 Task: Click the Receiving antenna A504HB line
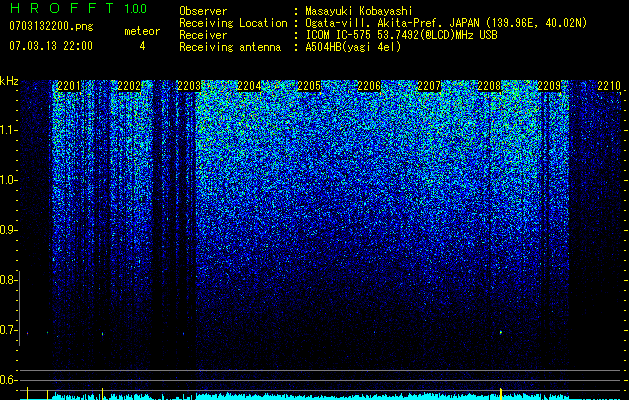[x=290, y=47]
